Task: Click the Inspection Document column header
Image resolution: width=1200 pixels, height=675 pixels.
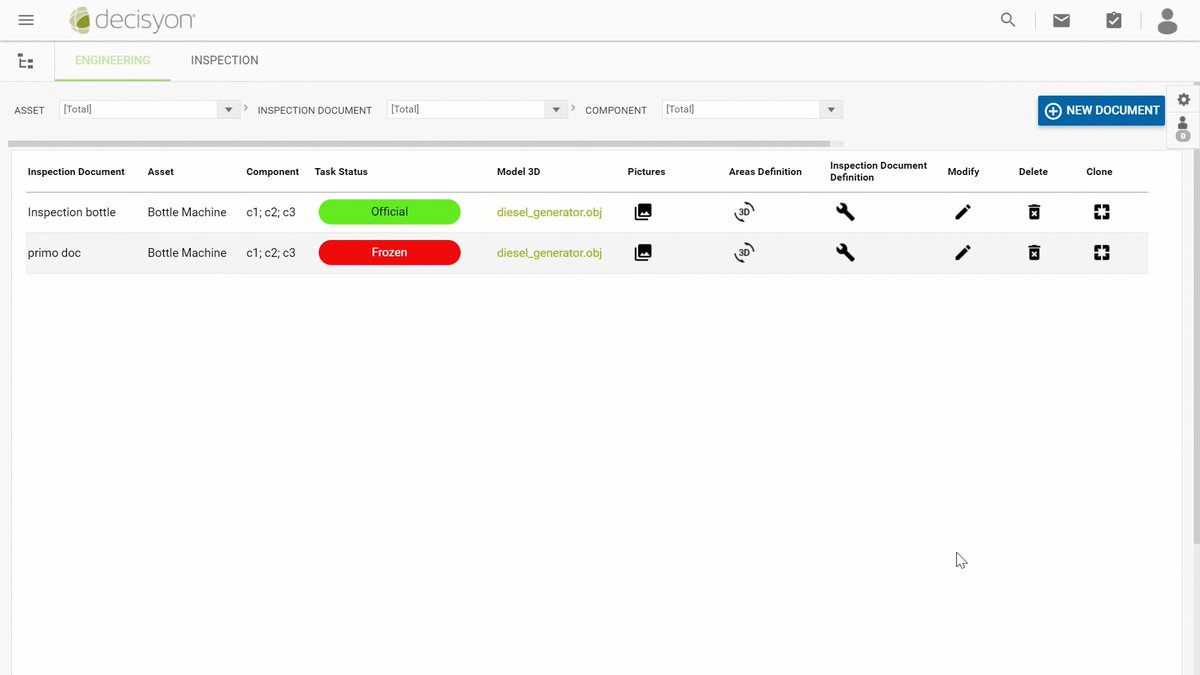Action: coord(76,172)
